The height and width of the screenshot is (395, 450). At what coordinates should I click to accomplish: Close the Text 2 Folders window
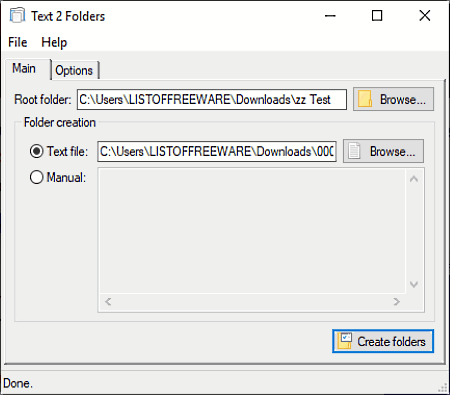[x=425, y=16]
